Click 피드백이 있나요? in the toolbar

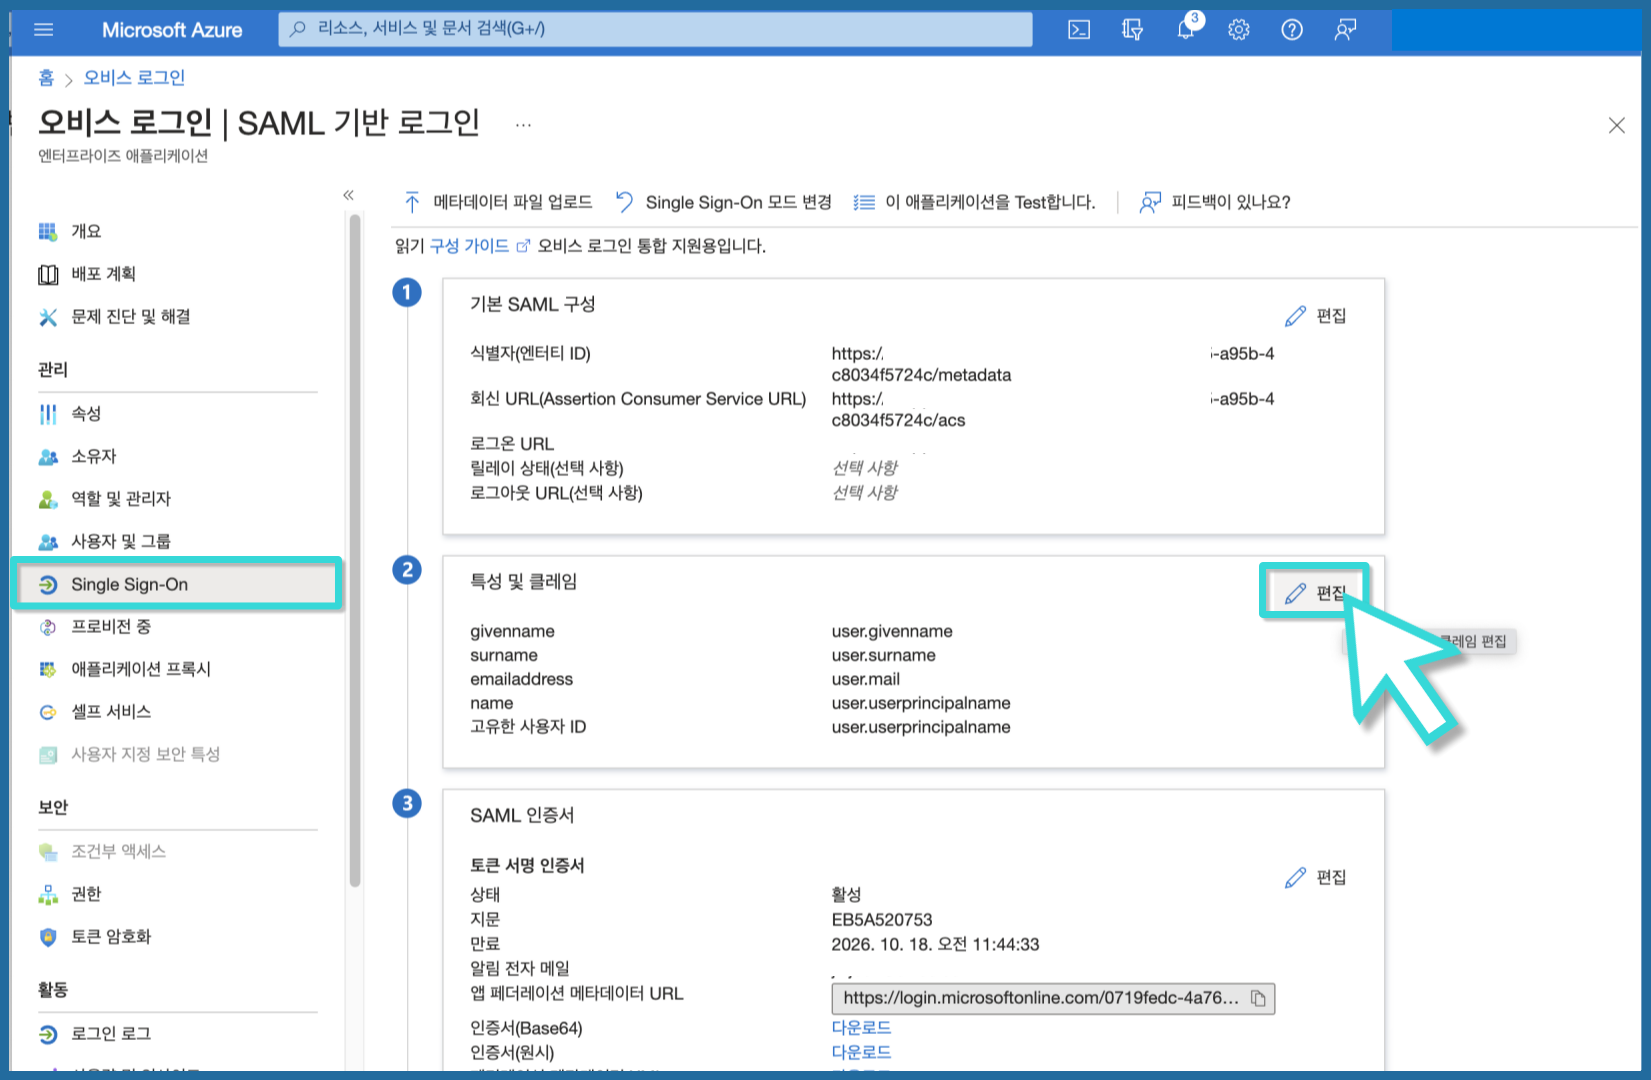click(x=1214, y=202)
